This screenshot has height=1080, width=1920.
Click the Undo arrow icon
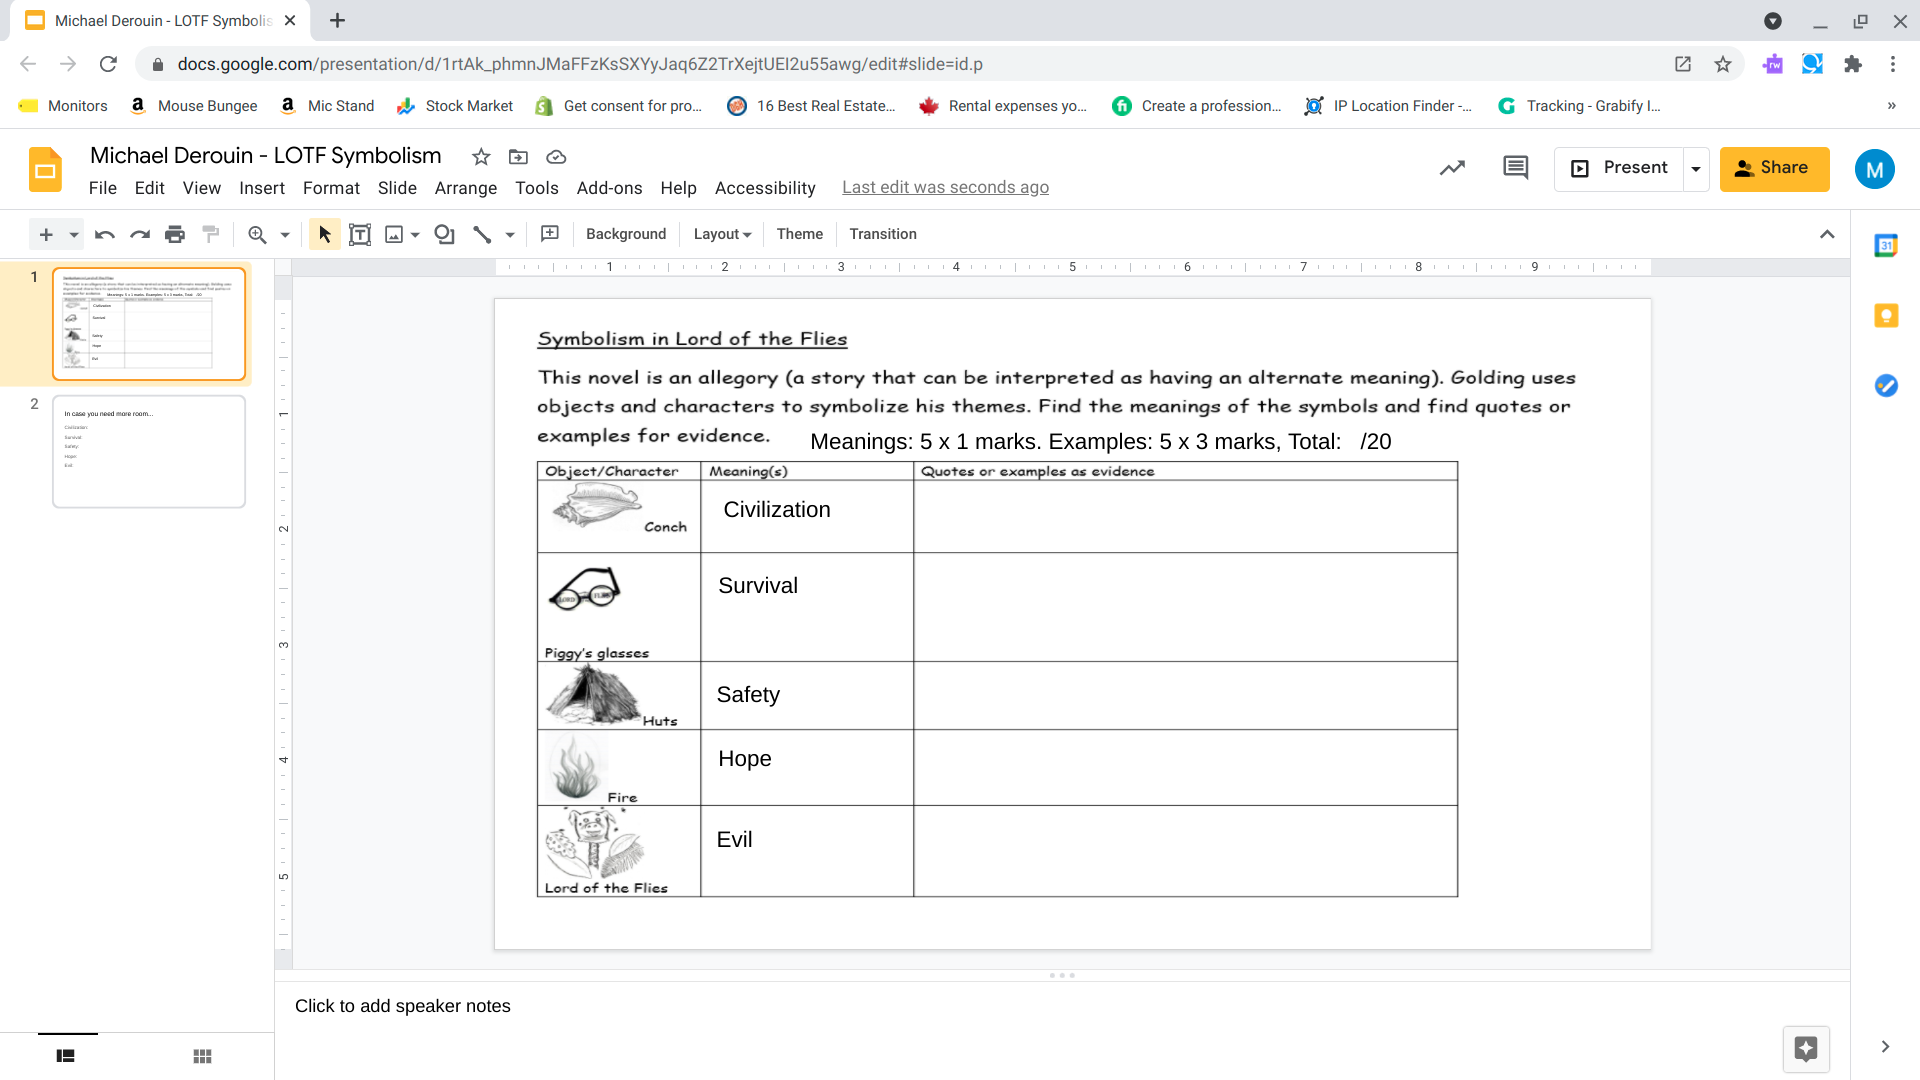104,234
